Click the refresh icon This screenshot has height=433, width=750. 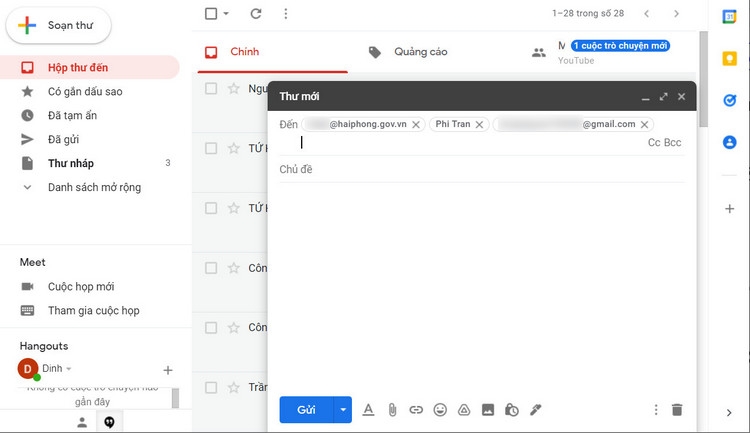point(256,13)
